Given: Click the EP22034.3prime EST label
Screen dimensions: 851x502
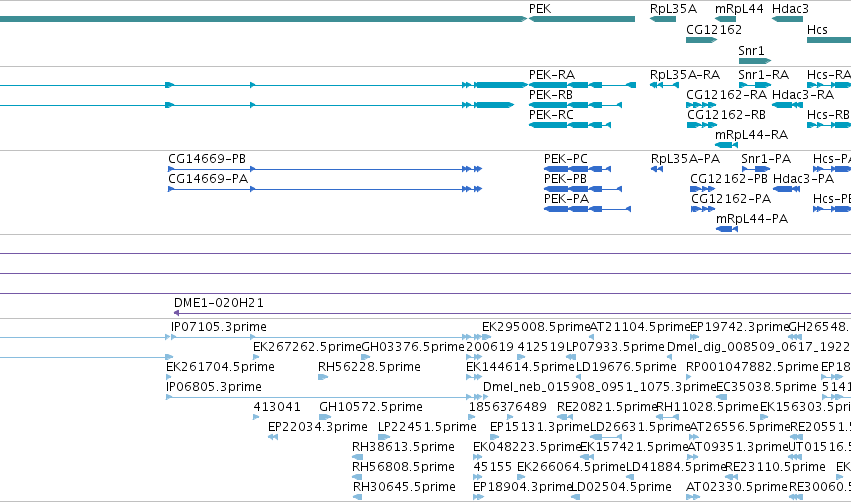Looking at the screenshot, I should click(317, 427).
